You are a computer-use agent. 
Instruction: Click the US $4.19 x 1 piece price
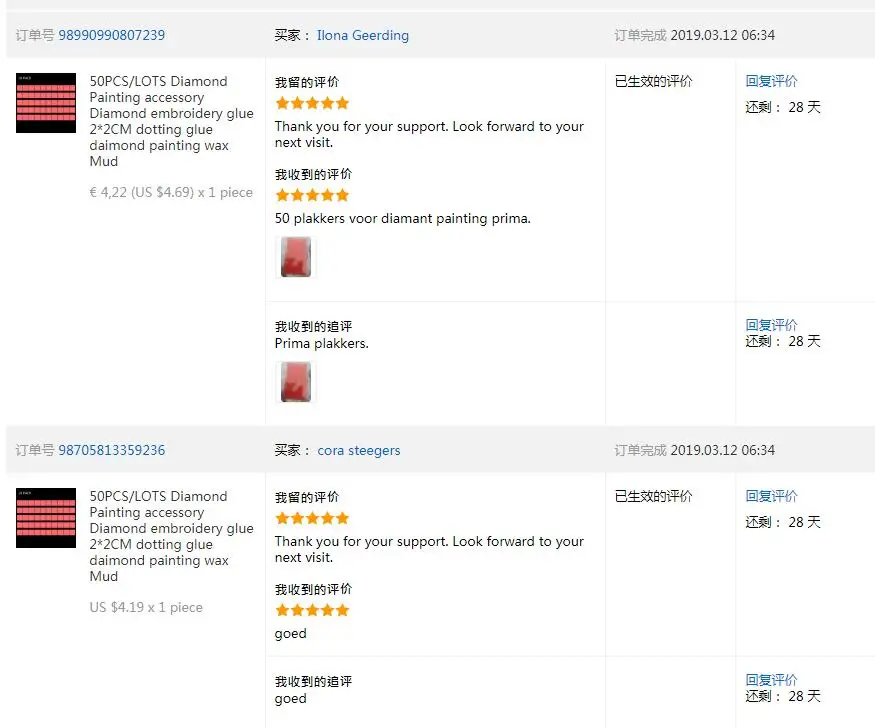[x=146, y=607]
